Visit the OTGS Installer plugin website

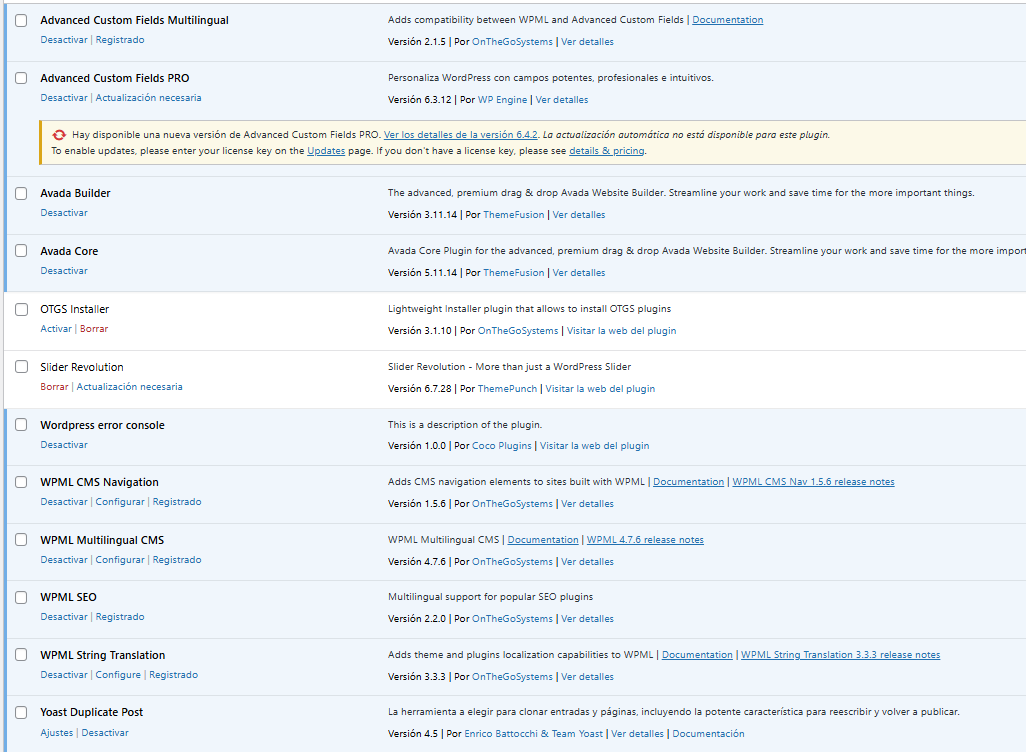point(622,331)
